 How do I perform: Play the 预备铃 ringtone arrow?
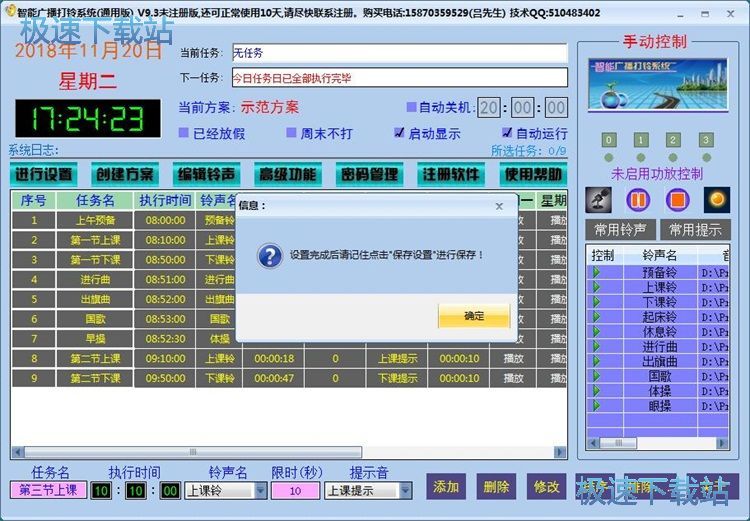coord(597,272)
